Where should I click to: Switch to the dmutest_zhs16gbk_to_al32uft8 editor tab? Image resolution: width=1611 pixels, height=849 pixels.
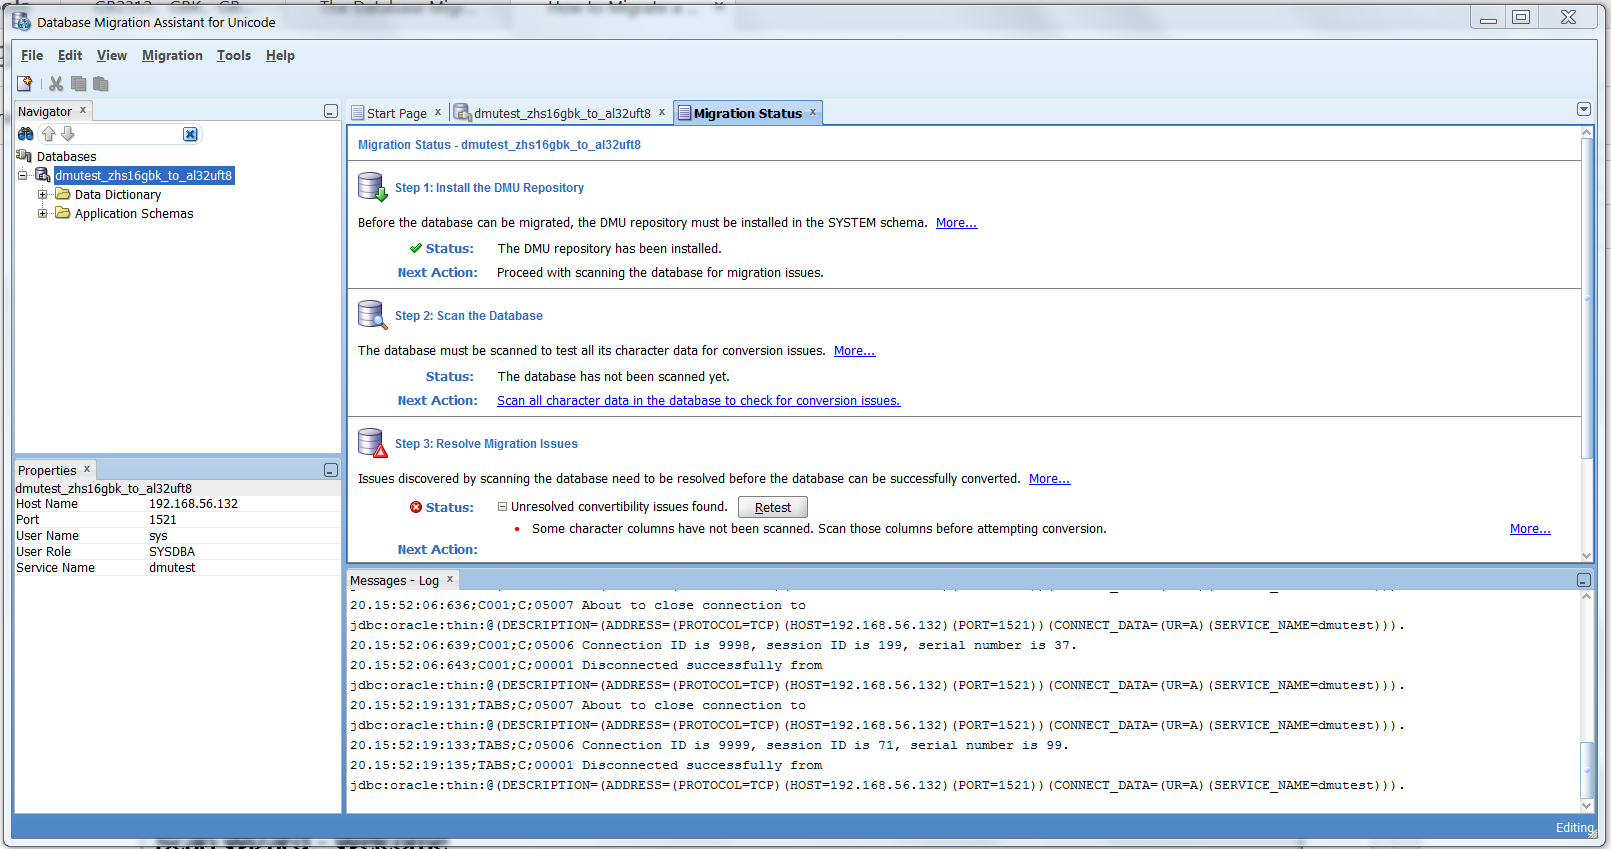[562, 113]
